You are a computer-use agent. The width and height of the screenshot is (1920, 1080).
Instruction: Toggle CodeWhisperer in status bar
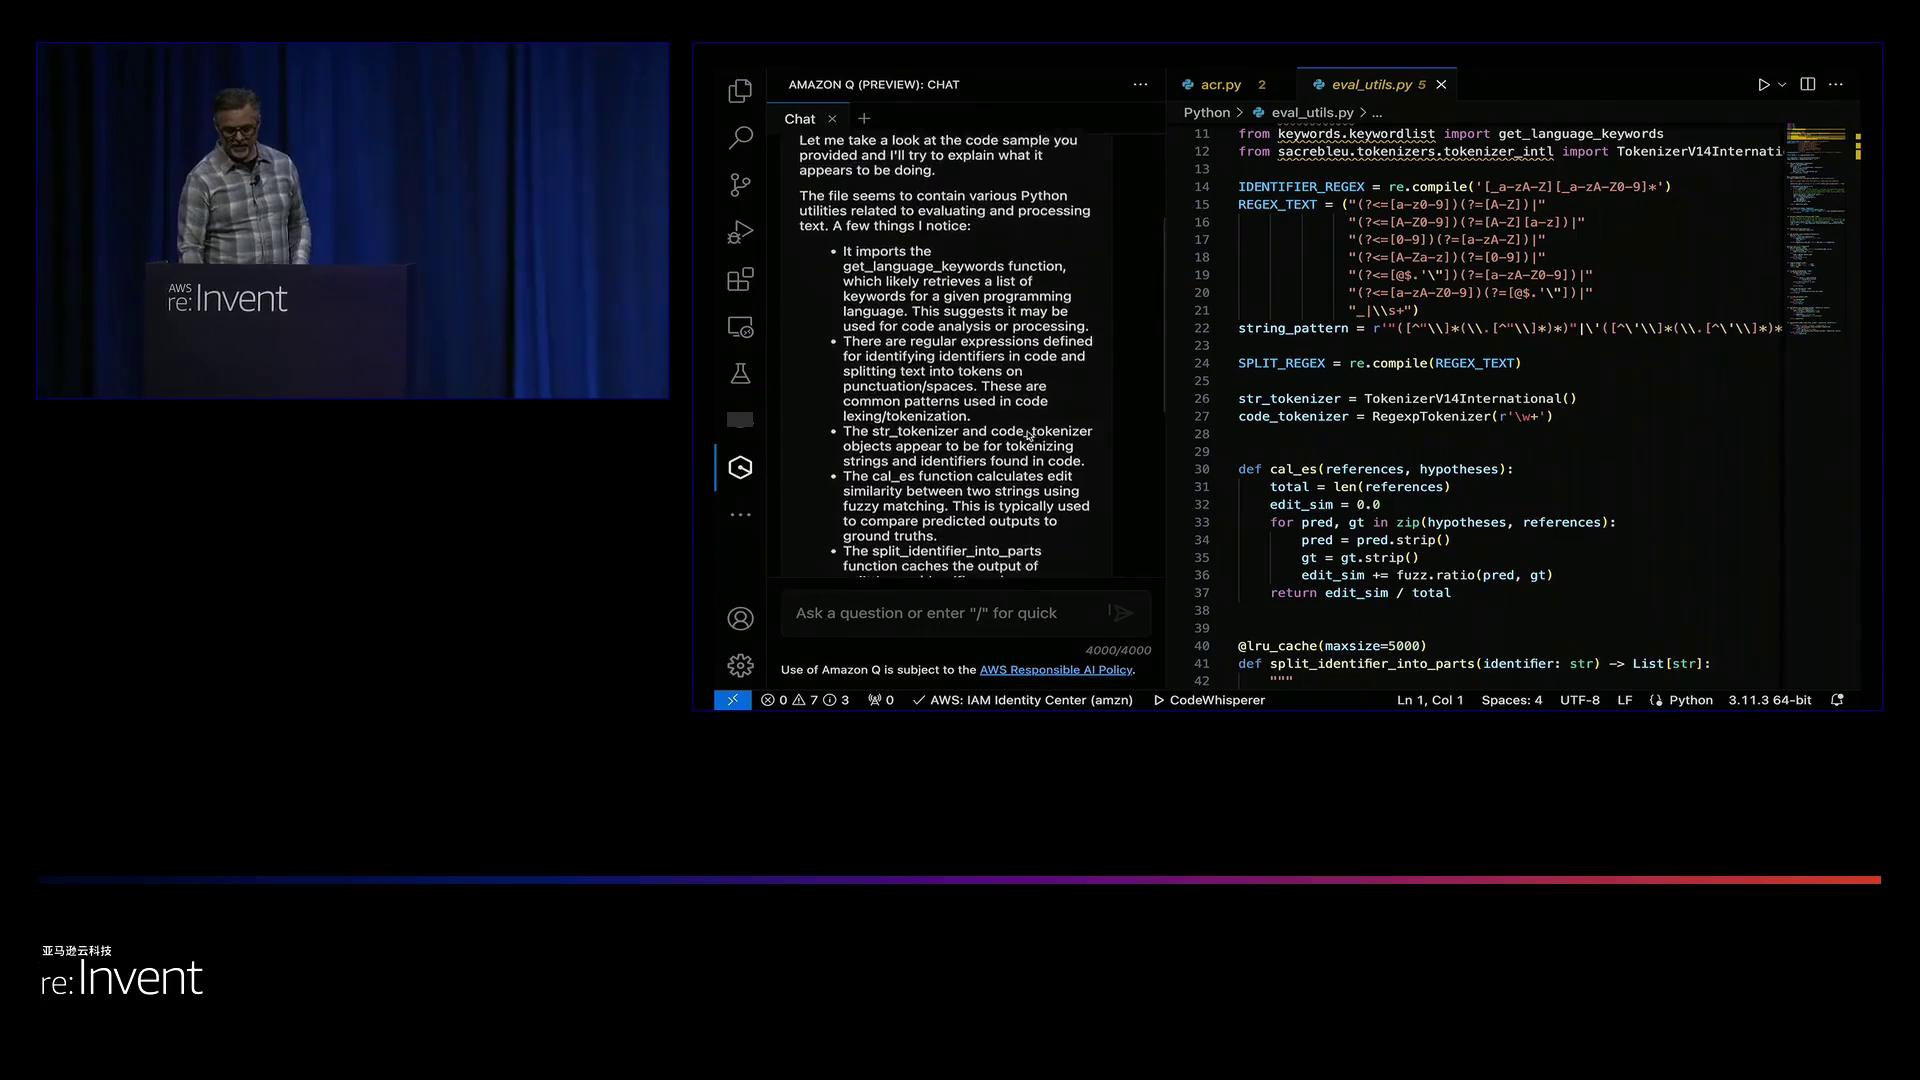(x=1209, y=700)
